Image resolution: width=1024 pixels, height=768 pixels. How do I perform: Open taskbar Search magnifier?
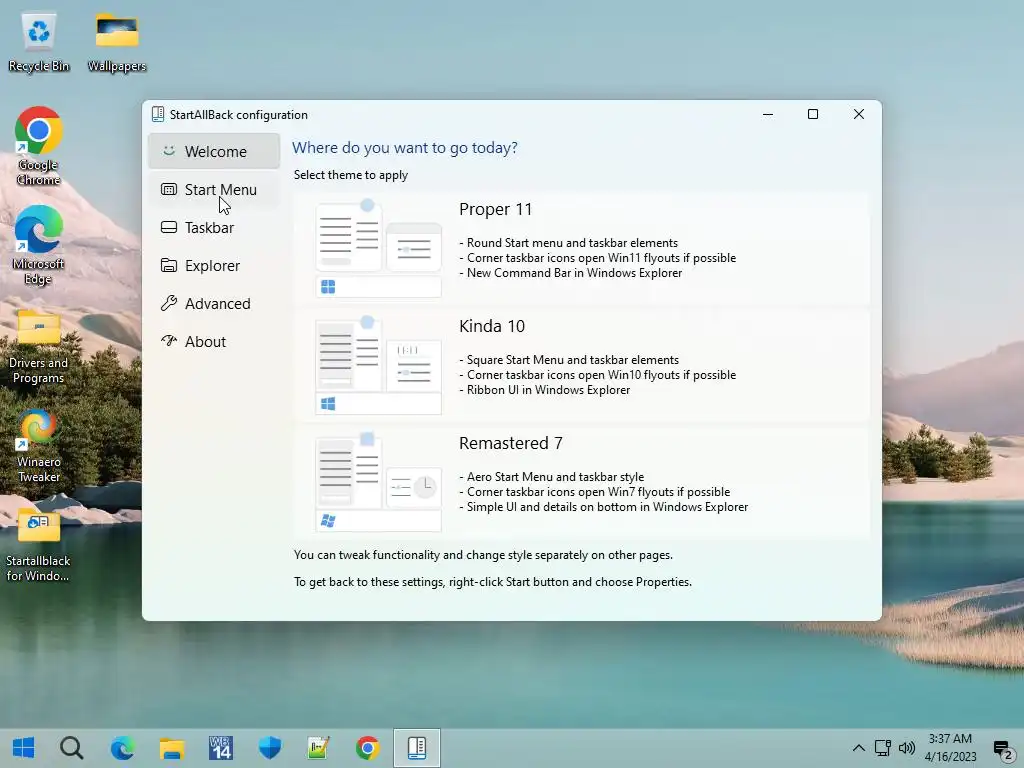click(72, 748)
